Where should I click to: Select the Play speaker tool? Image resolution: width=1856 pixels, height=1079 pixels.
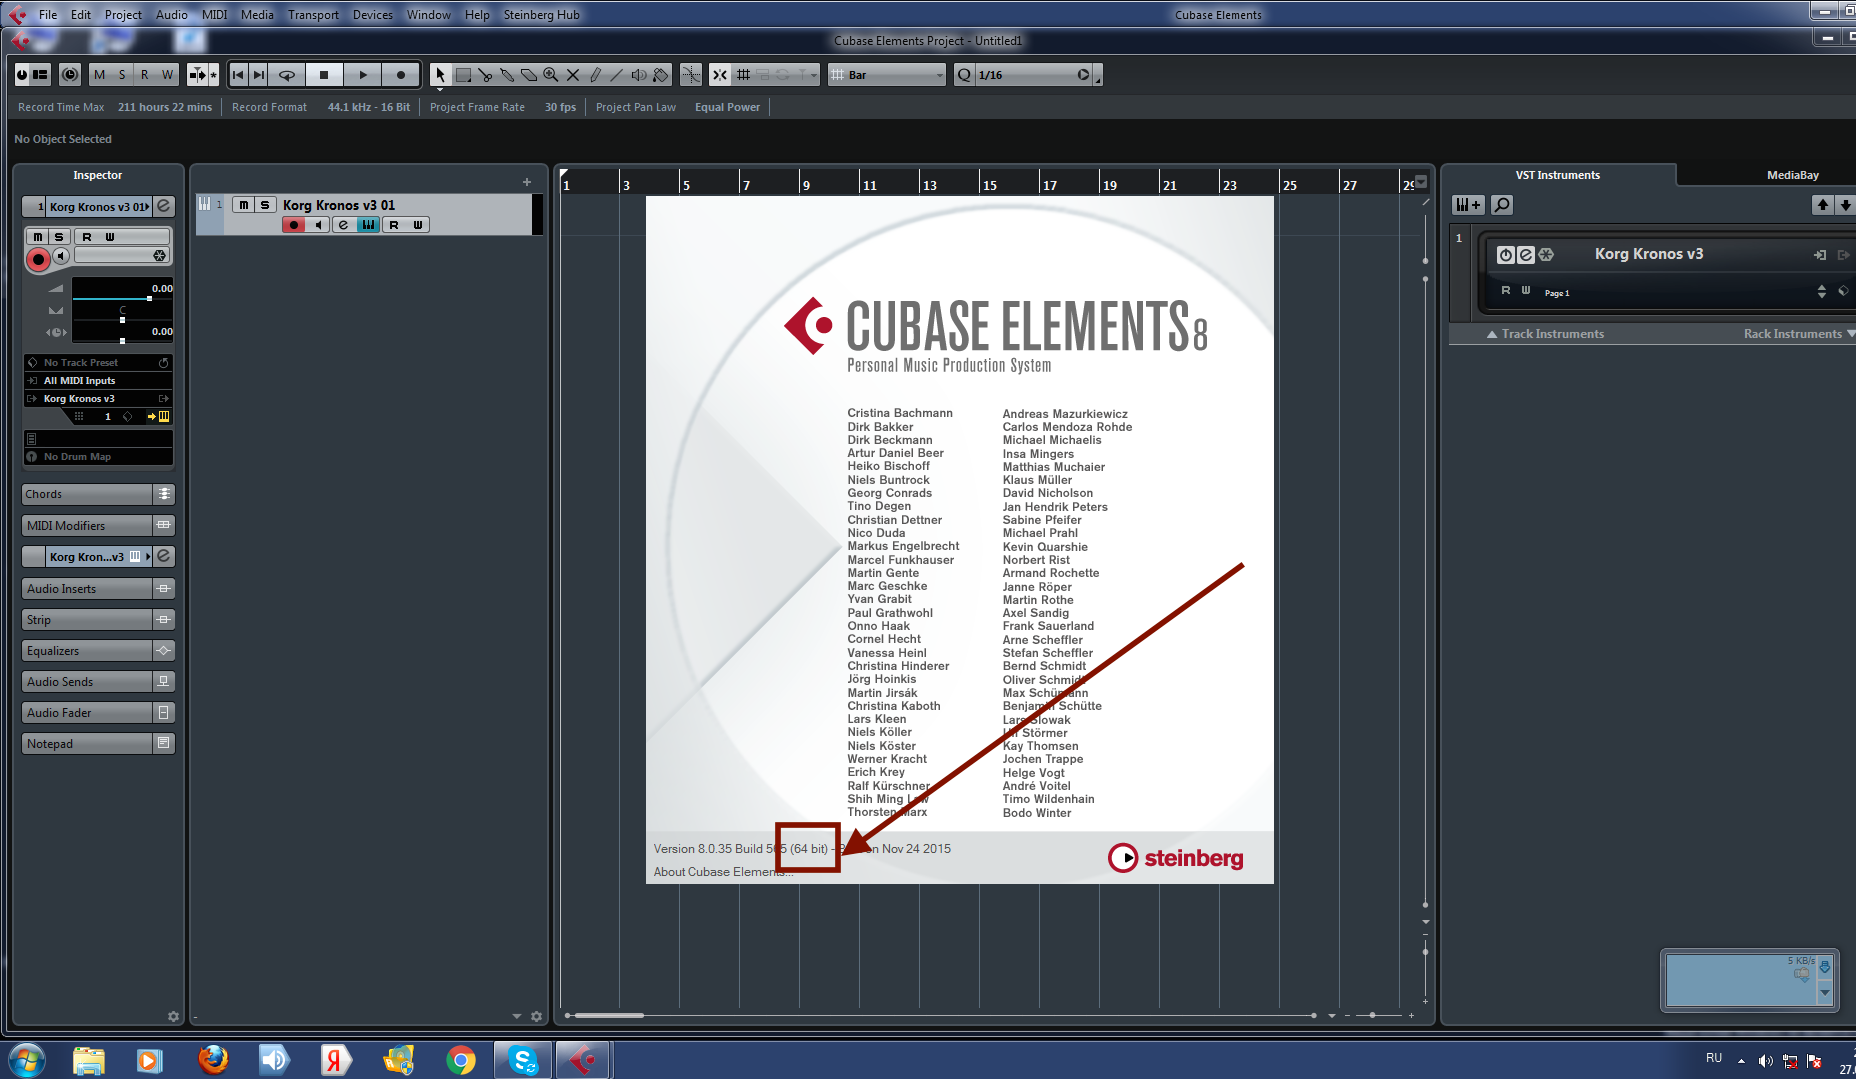[x=639, y=75]
